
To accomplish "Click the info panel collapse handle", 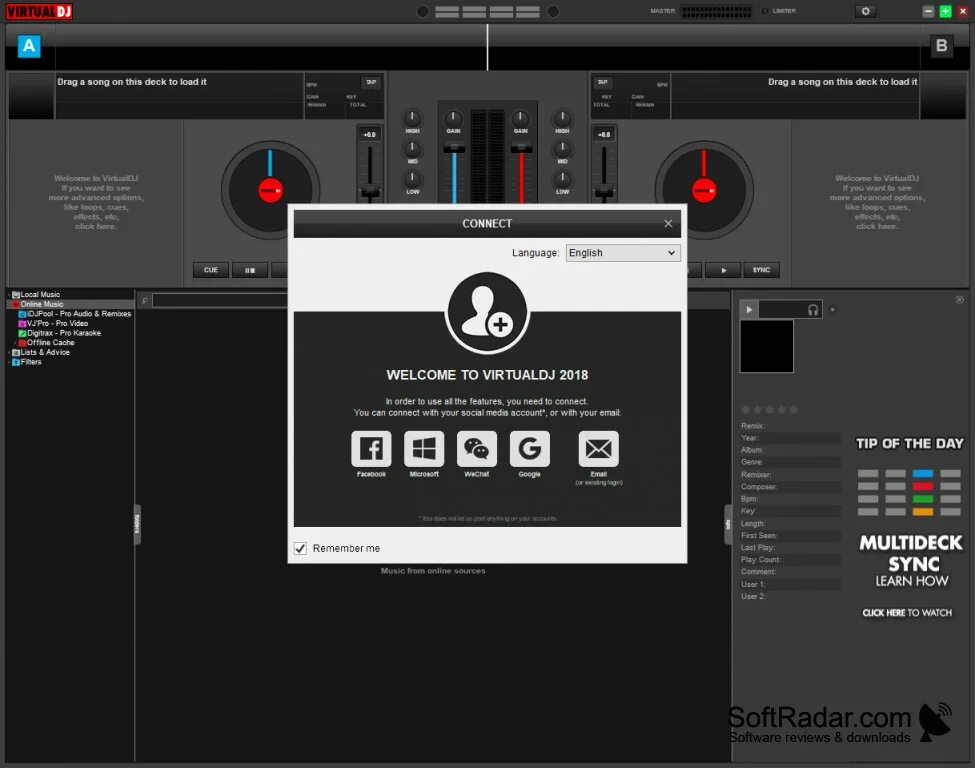I will coord(728,524).
